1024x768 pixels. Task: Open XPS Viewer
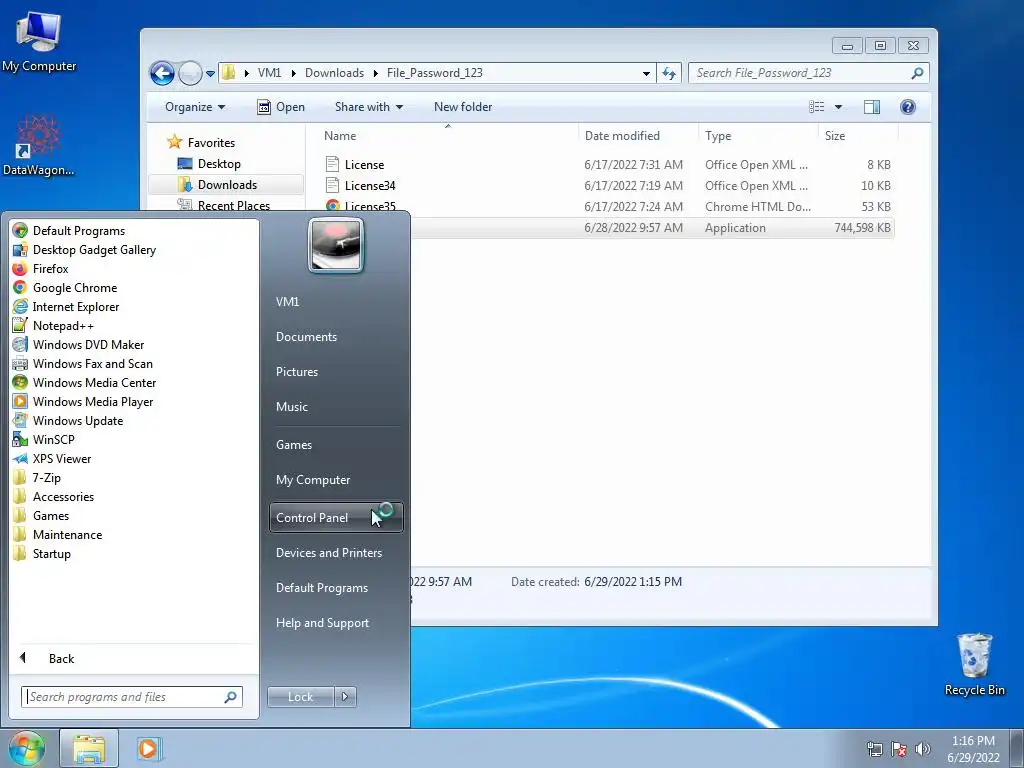tap(61, 458)
